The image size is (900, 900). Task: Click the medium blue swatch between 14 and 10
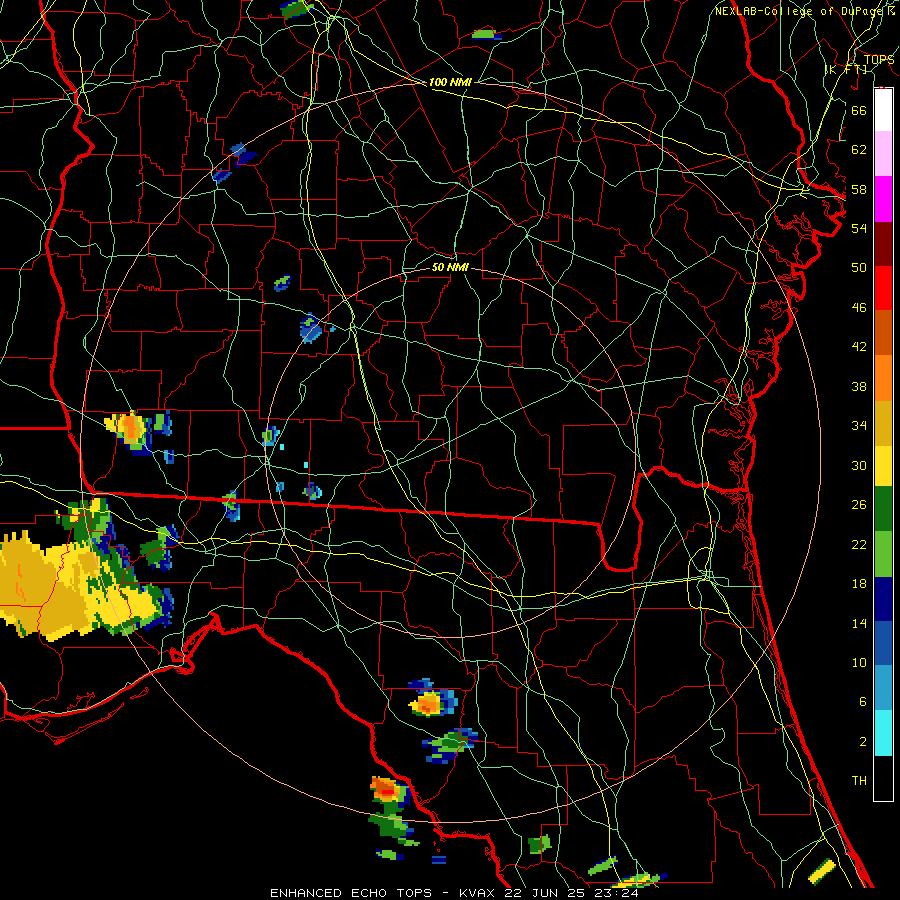pyautogui.click(x=883, y=643)
